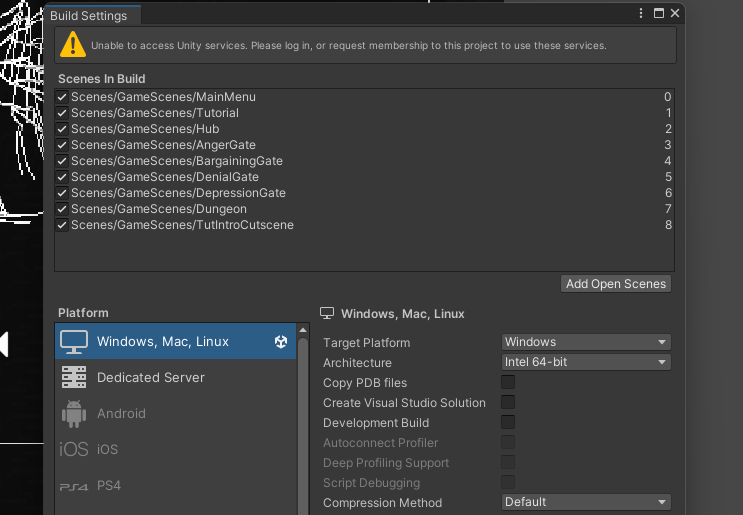This screenshot has height=515, width=743.
Task: Click the Development Build label
Action: point(376,423)
